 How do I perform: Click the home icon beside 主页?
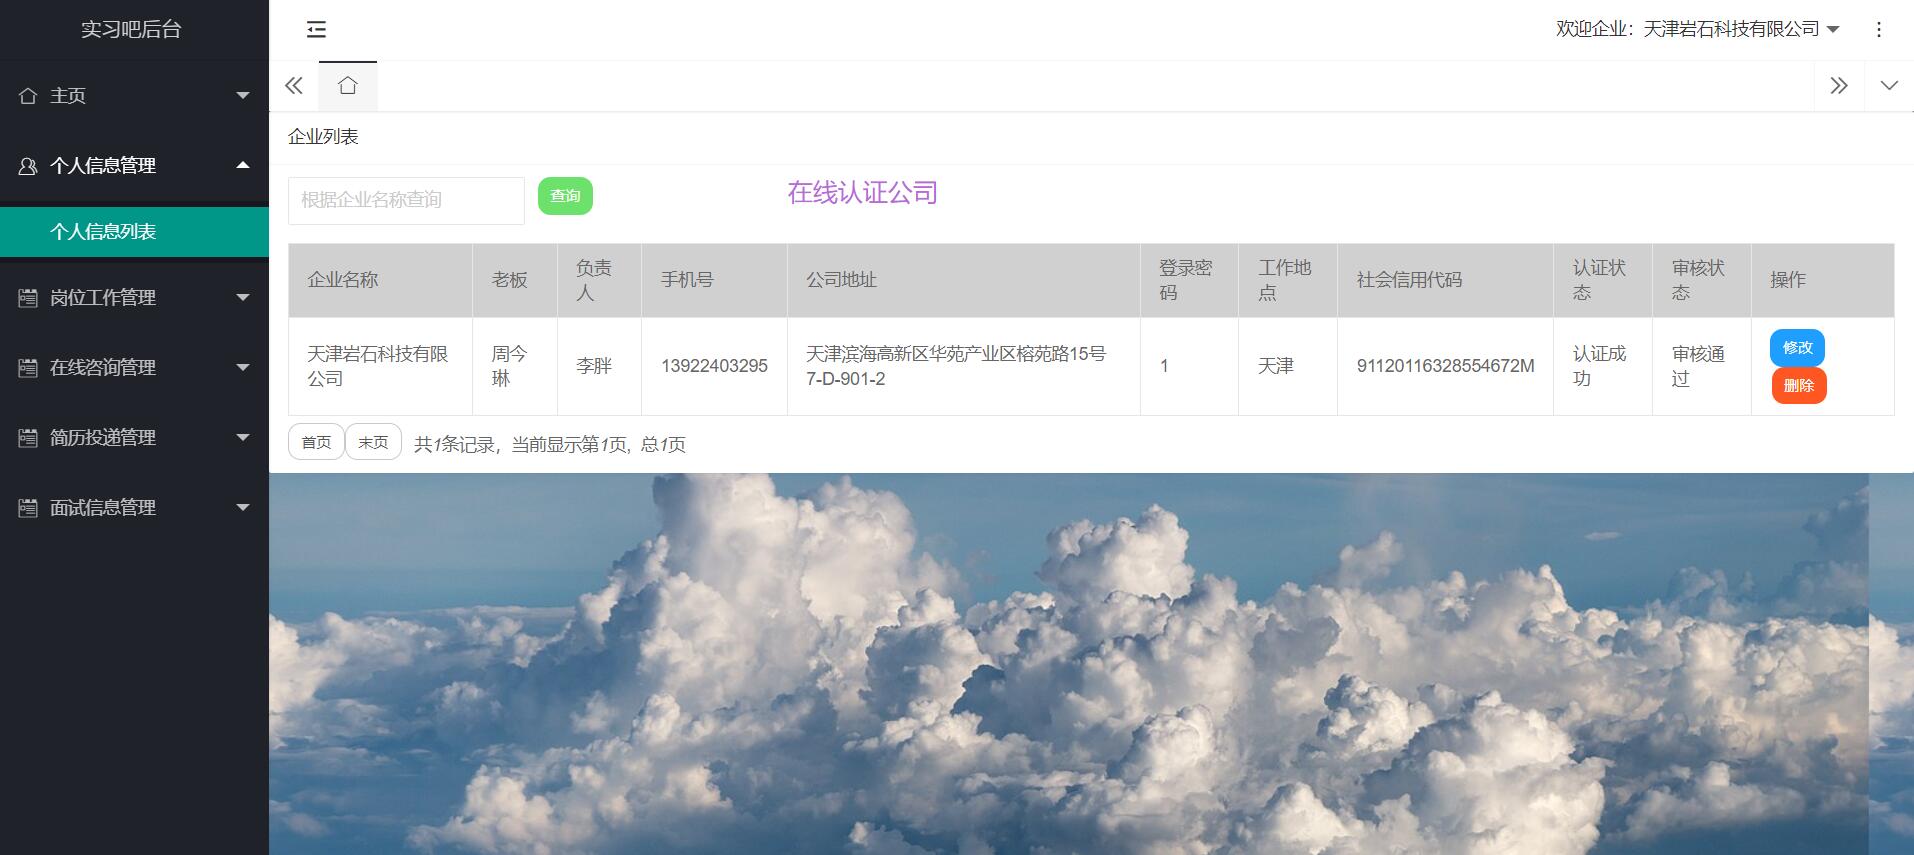pyautogui.click(x=28, y=96)
